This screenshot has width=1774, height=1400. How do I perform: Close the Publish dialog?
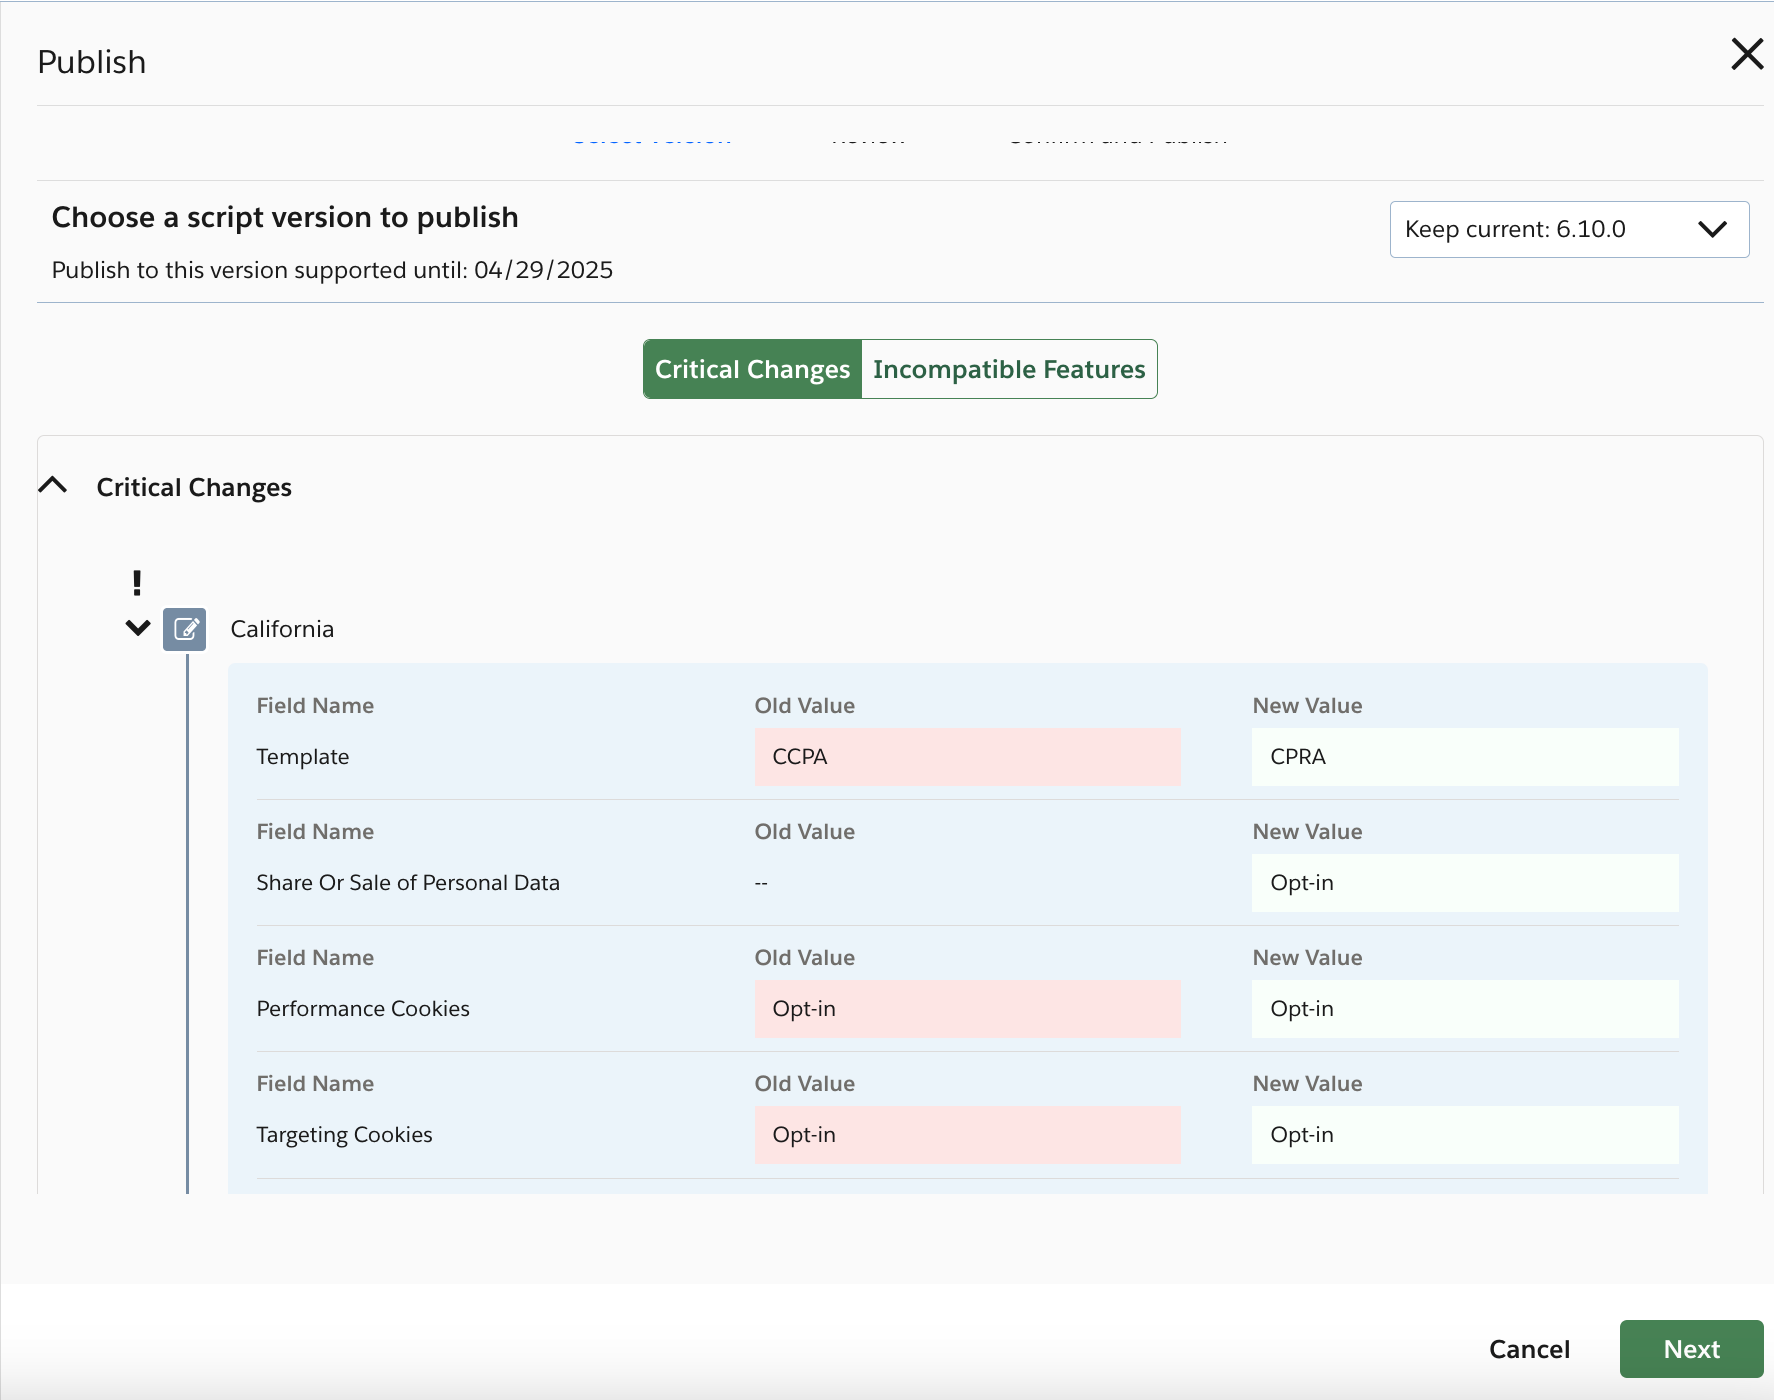pos(1746,54)
